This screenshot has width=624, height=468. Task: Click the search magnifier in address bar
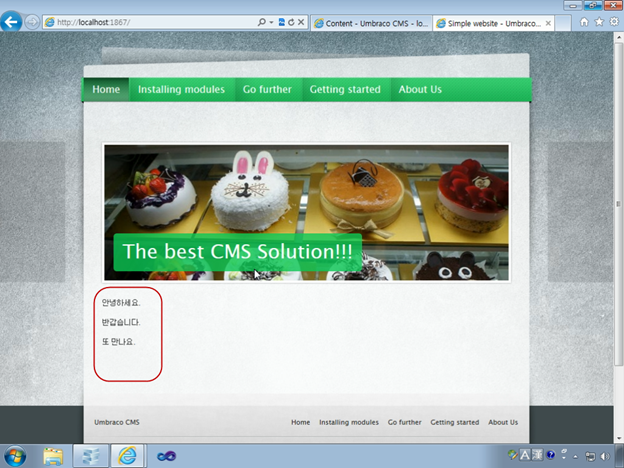[x=261, y=22]
